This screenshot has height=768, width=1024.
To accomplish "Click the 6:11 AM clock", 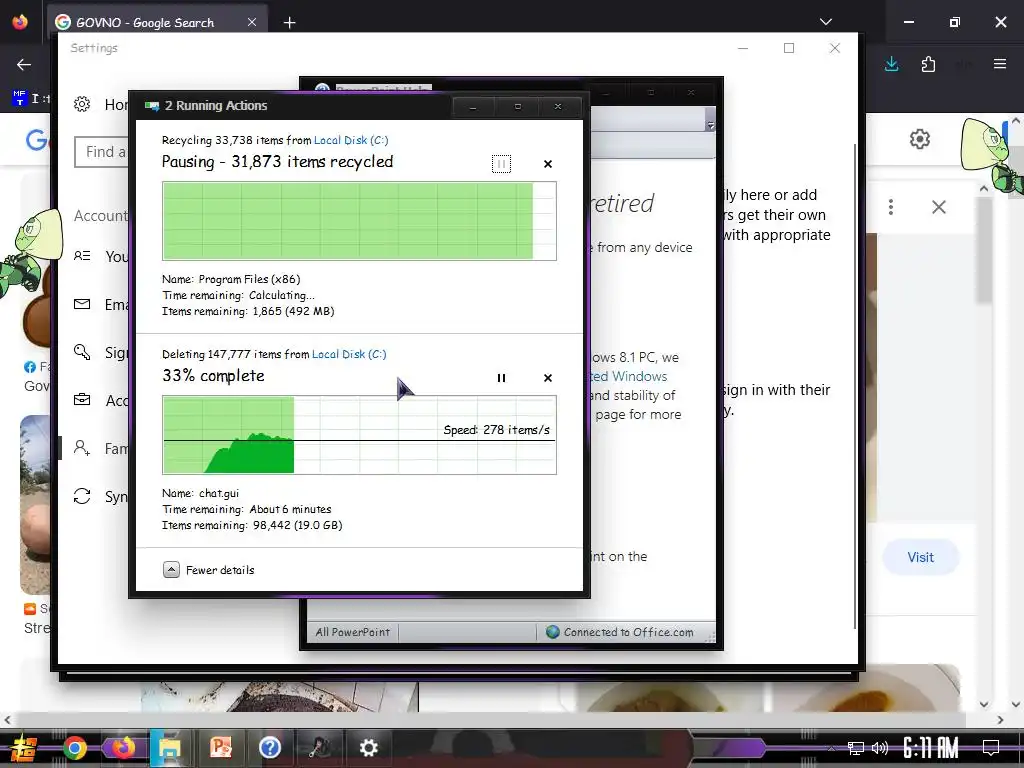I will (931, 748).
